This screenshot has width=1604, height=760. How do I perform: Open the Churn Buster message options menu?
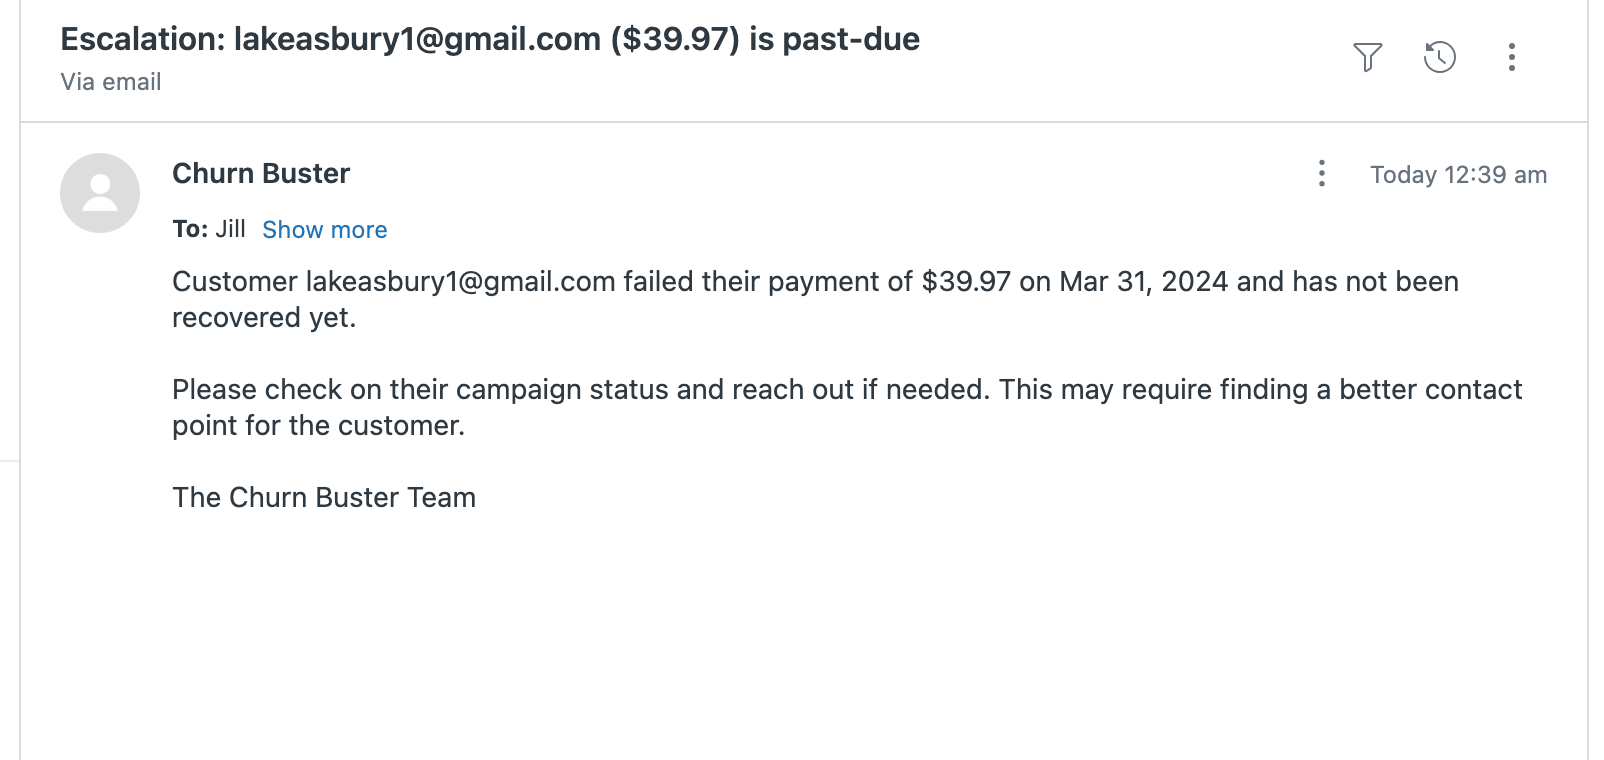[1321, 174]
